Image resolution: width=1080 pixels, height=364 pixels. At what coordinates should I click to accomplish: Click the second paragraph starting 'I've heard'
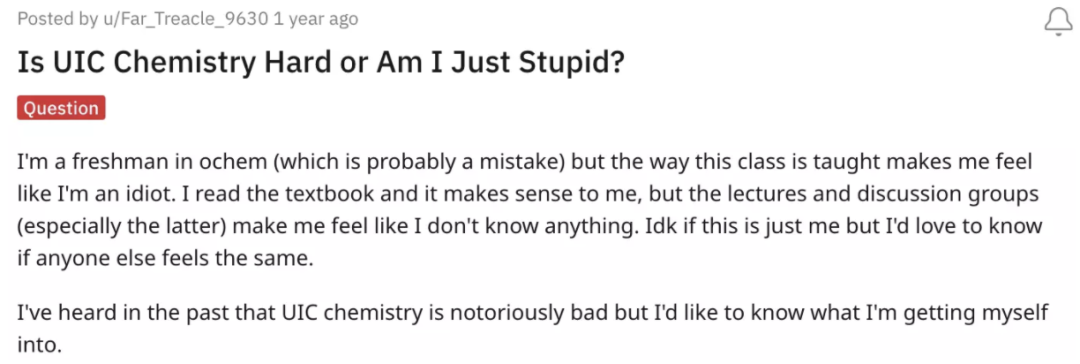tap(532, 327)
